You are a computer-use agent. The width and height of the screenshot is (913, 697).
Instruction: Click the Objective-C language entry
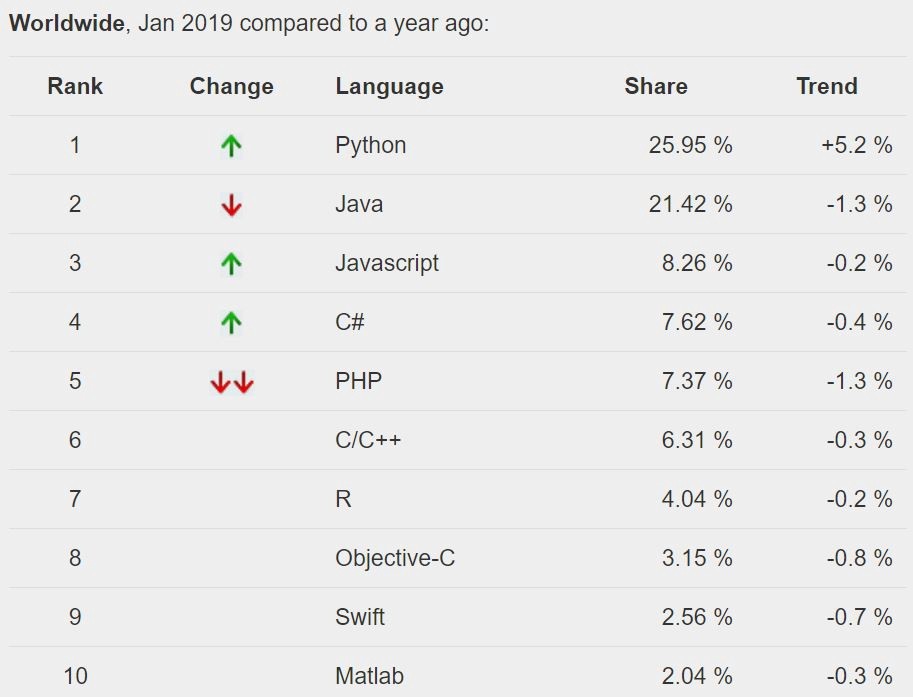click(x=395, y=558)
